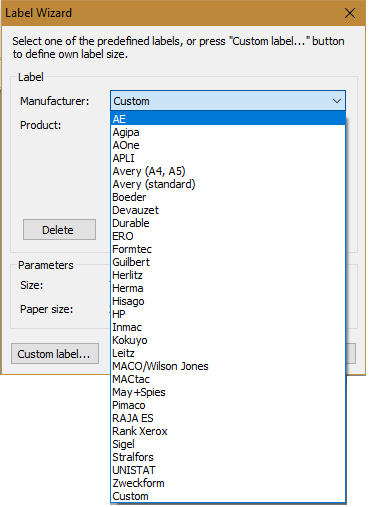371x507 pixels.
Task: Select AE in the manufacturer list
Action: click(228, 119)
